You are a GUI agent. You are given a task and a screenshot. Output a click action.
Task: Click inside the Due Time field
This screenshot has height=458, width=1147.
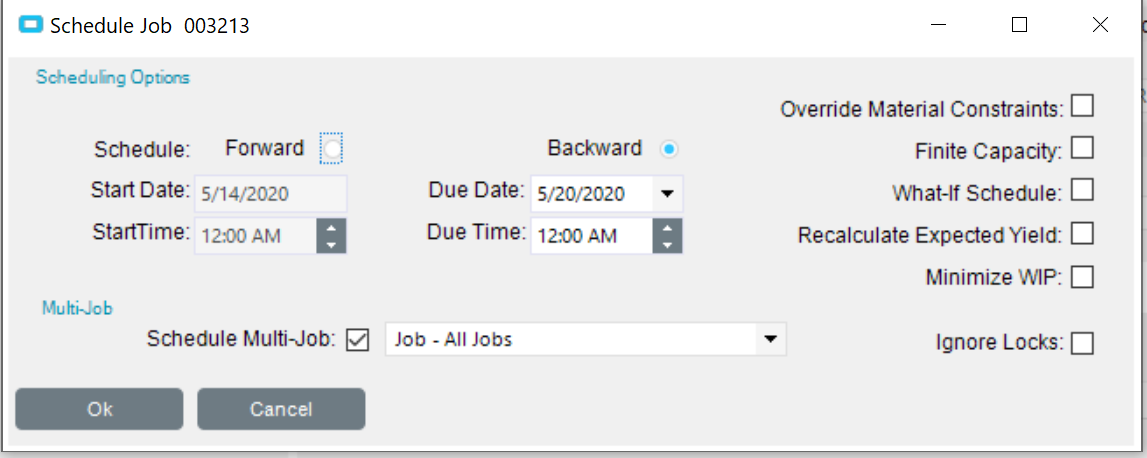[x=590, y=236]
